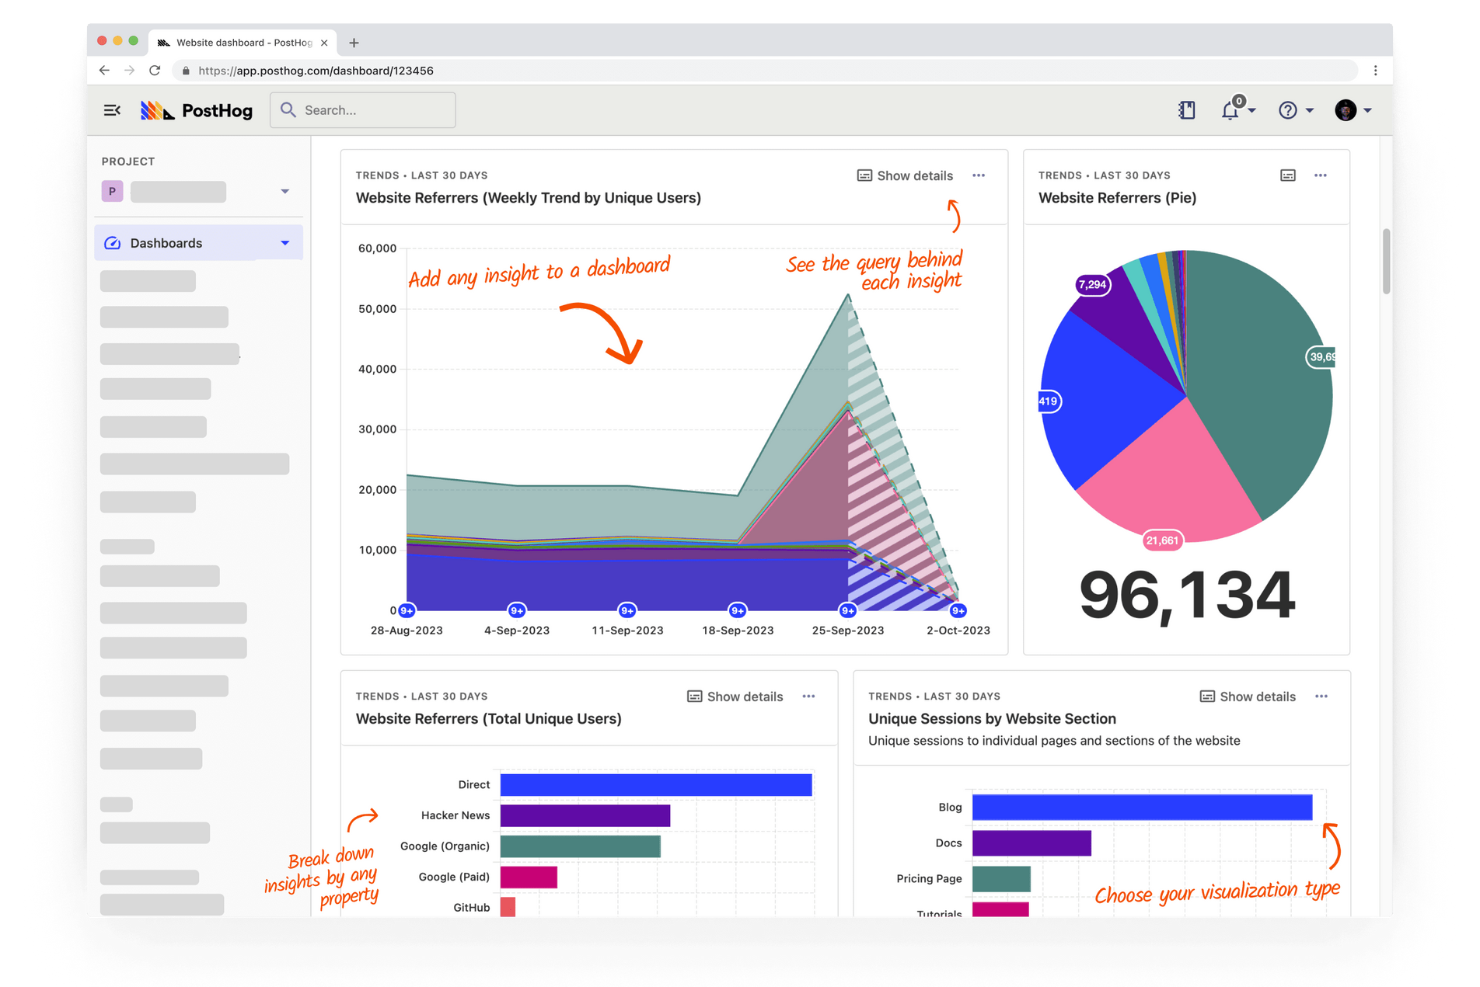Click the user avatar in the top bar
This screenshot has width=1480, height=987.
click(1345, 110)
